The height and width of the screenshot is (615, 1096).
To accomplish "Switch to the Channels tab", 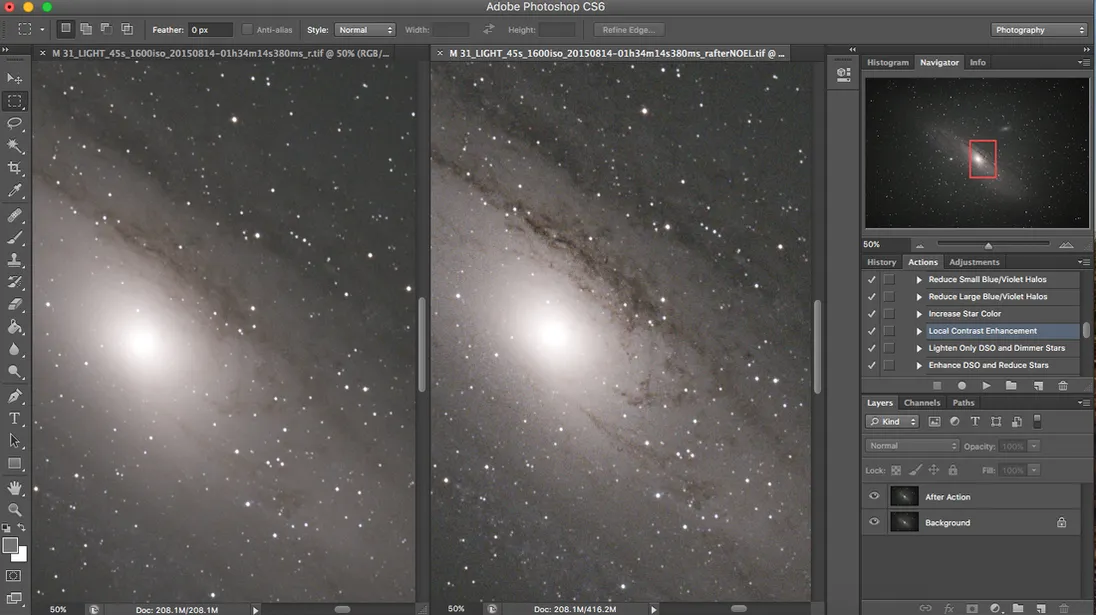I will (921, 403).
